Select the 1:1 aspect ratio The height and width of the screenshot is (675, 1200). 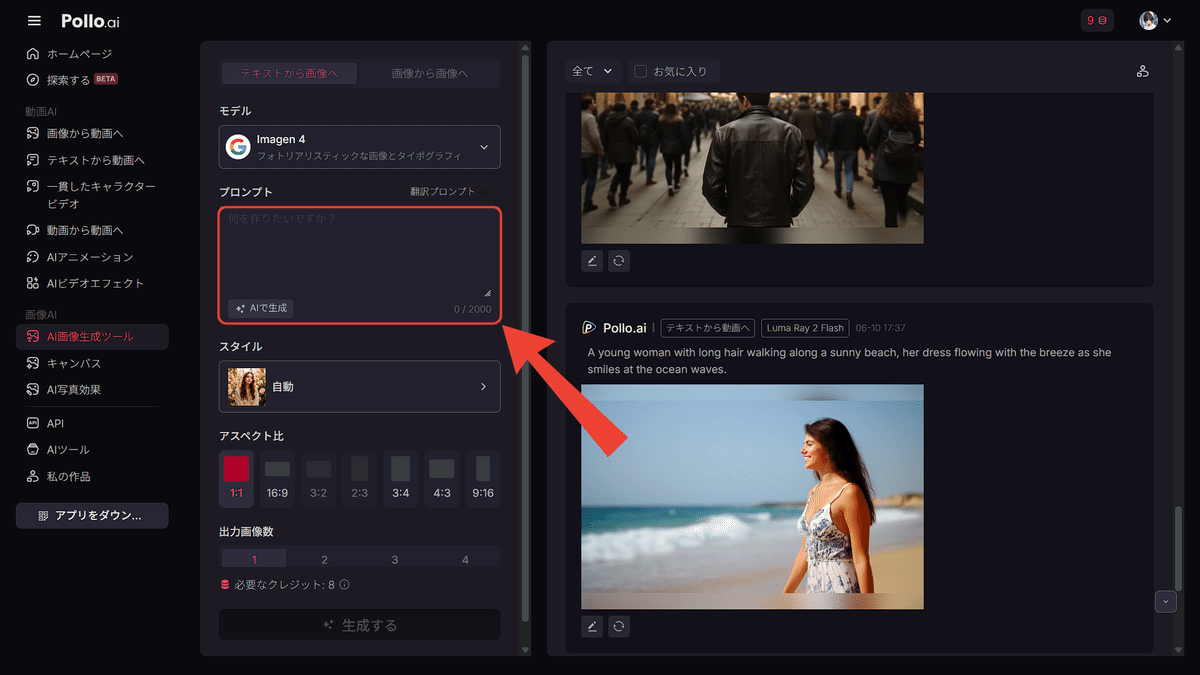pyautogui.click(x=236, y=477)
